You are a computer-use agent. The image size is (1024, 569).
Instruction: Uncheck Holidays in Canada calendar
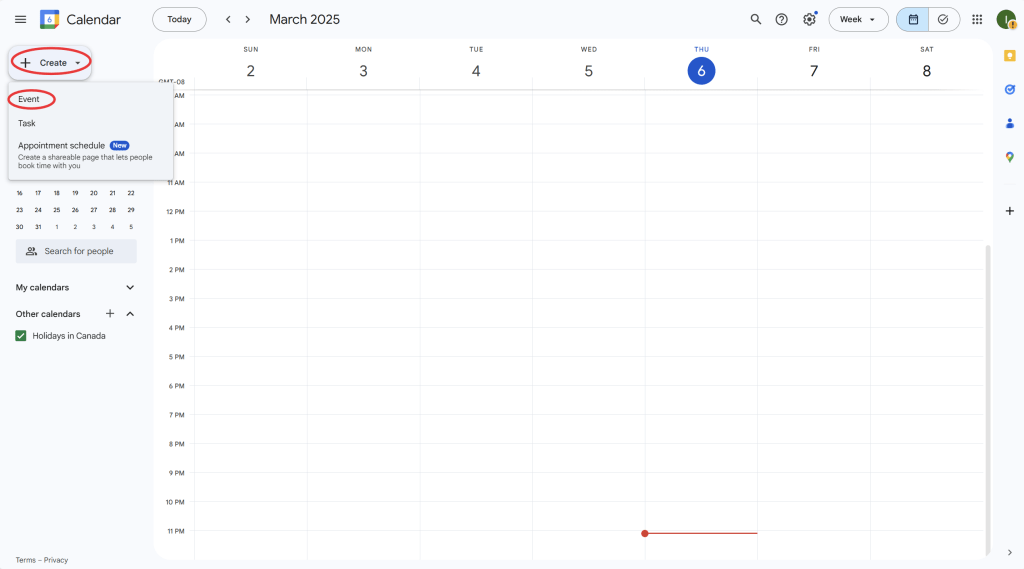point(21,336)
